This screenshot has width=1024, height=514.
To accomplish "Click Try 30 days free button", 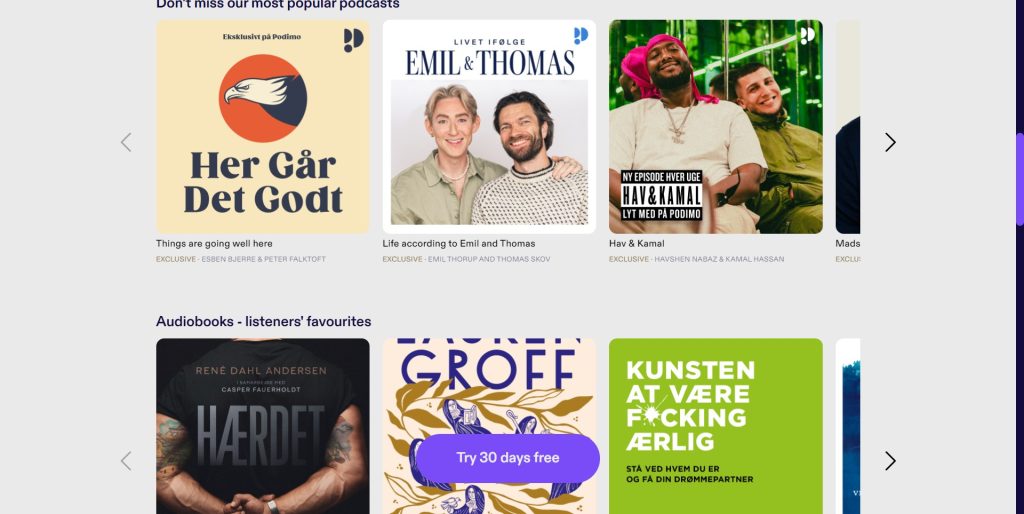I will click(508, 458).
